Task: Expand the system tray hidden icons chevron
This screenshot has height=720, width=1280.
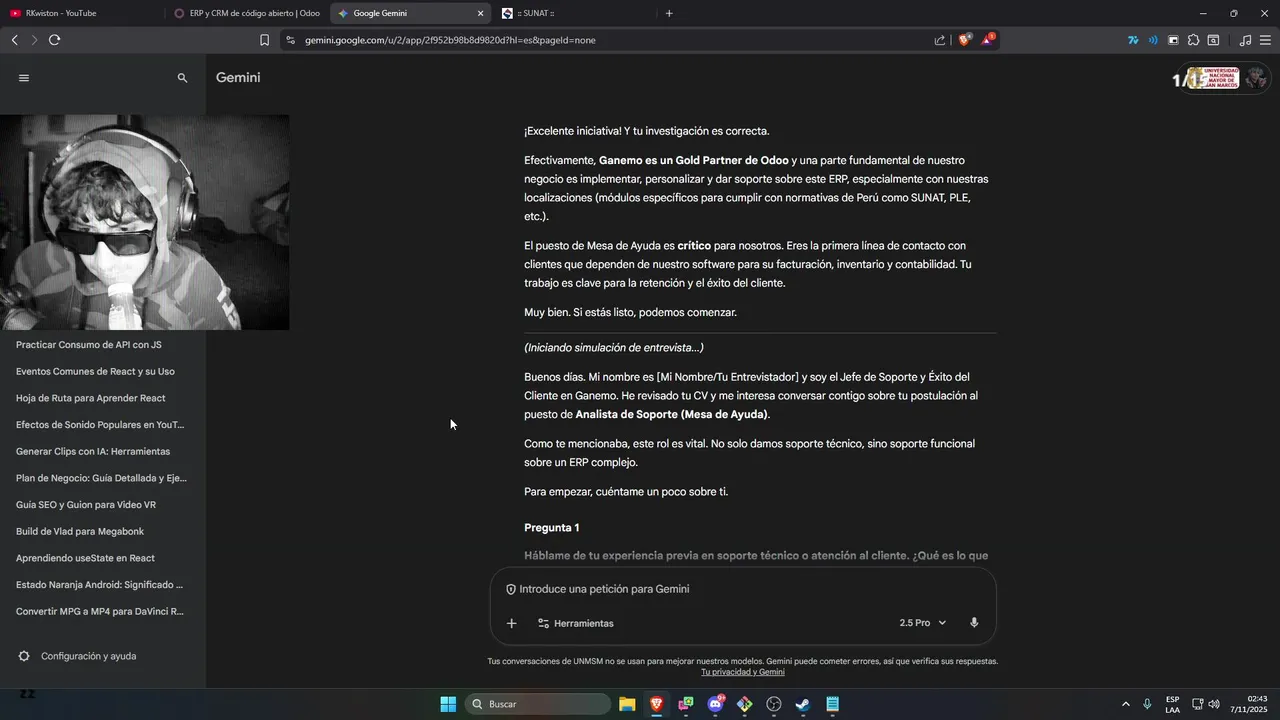Action: [1126, 704]
